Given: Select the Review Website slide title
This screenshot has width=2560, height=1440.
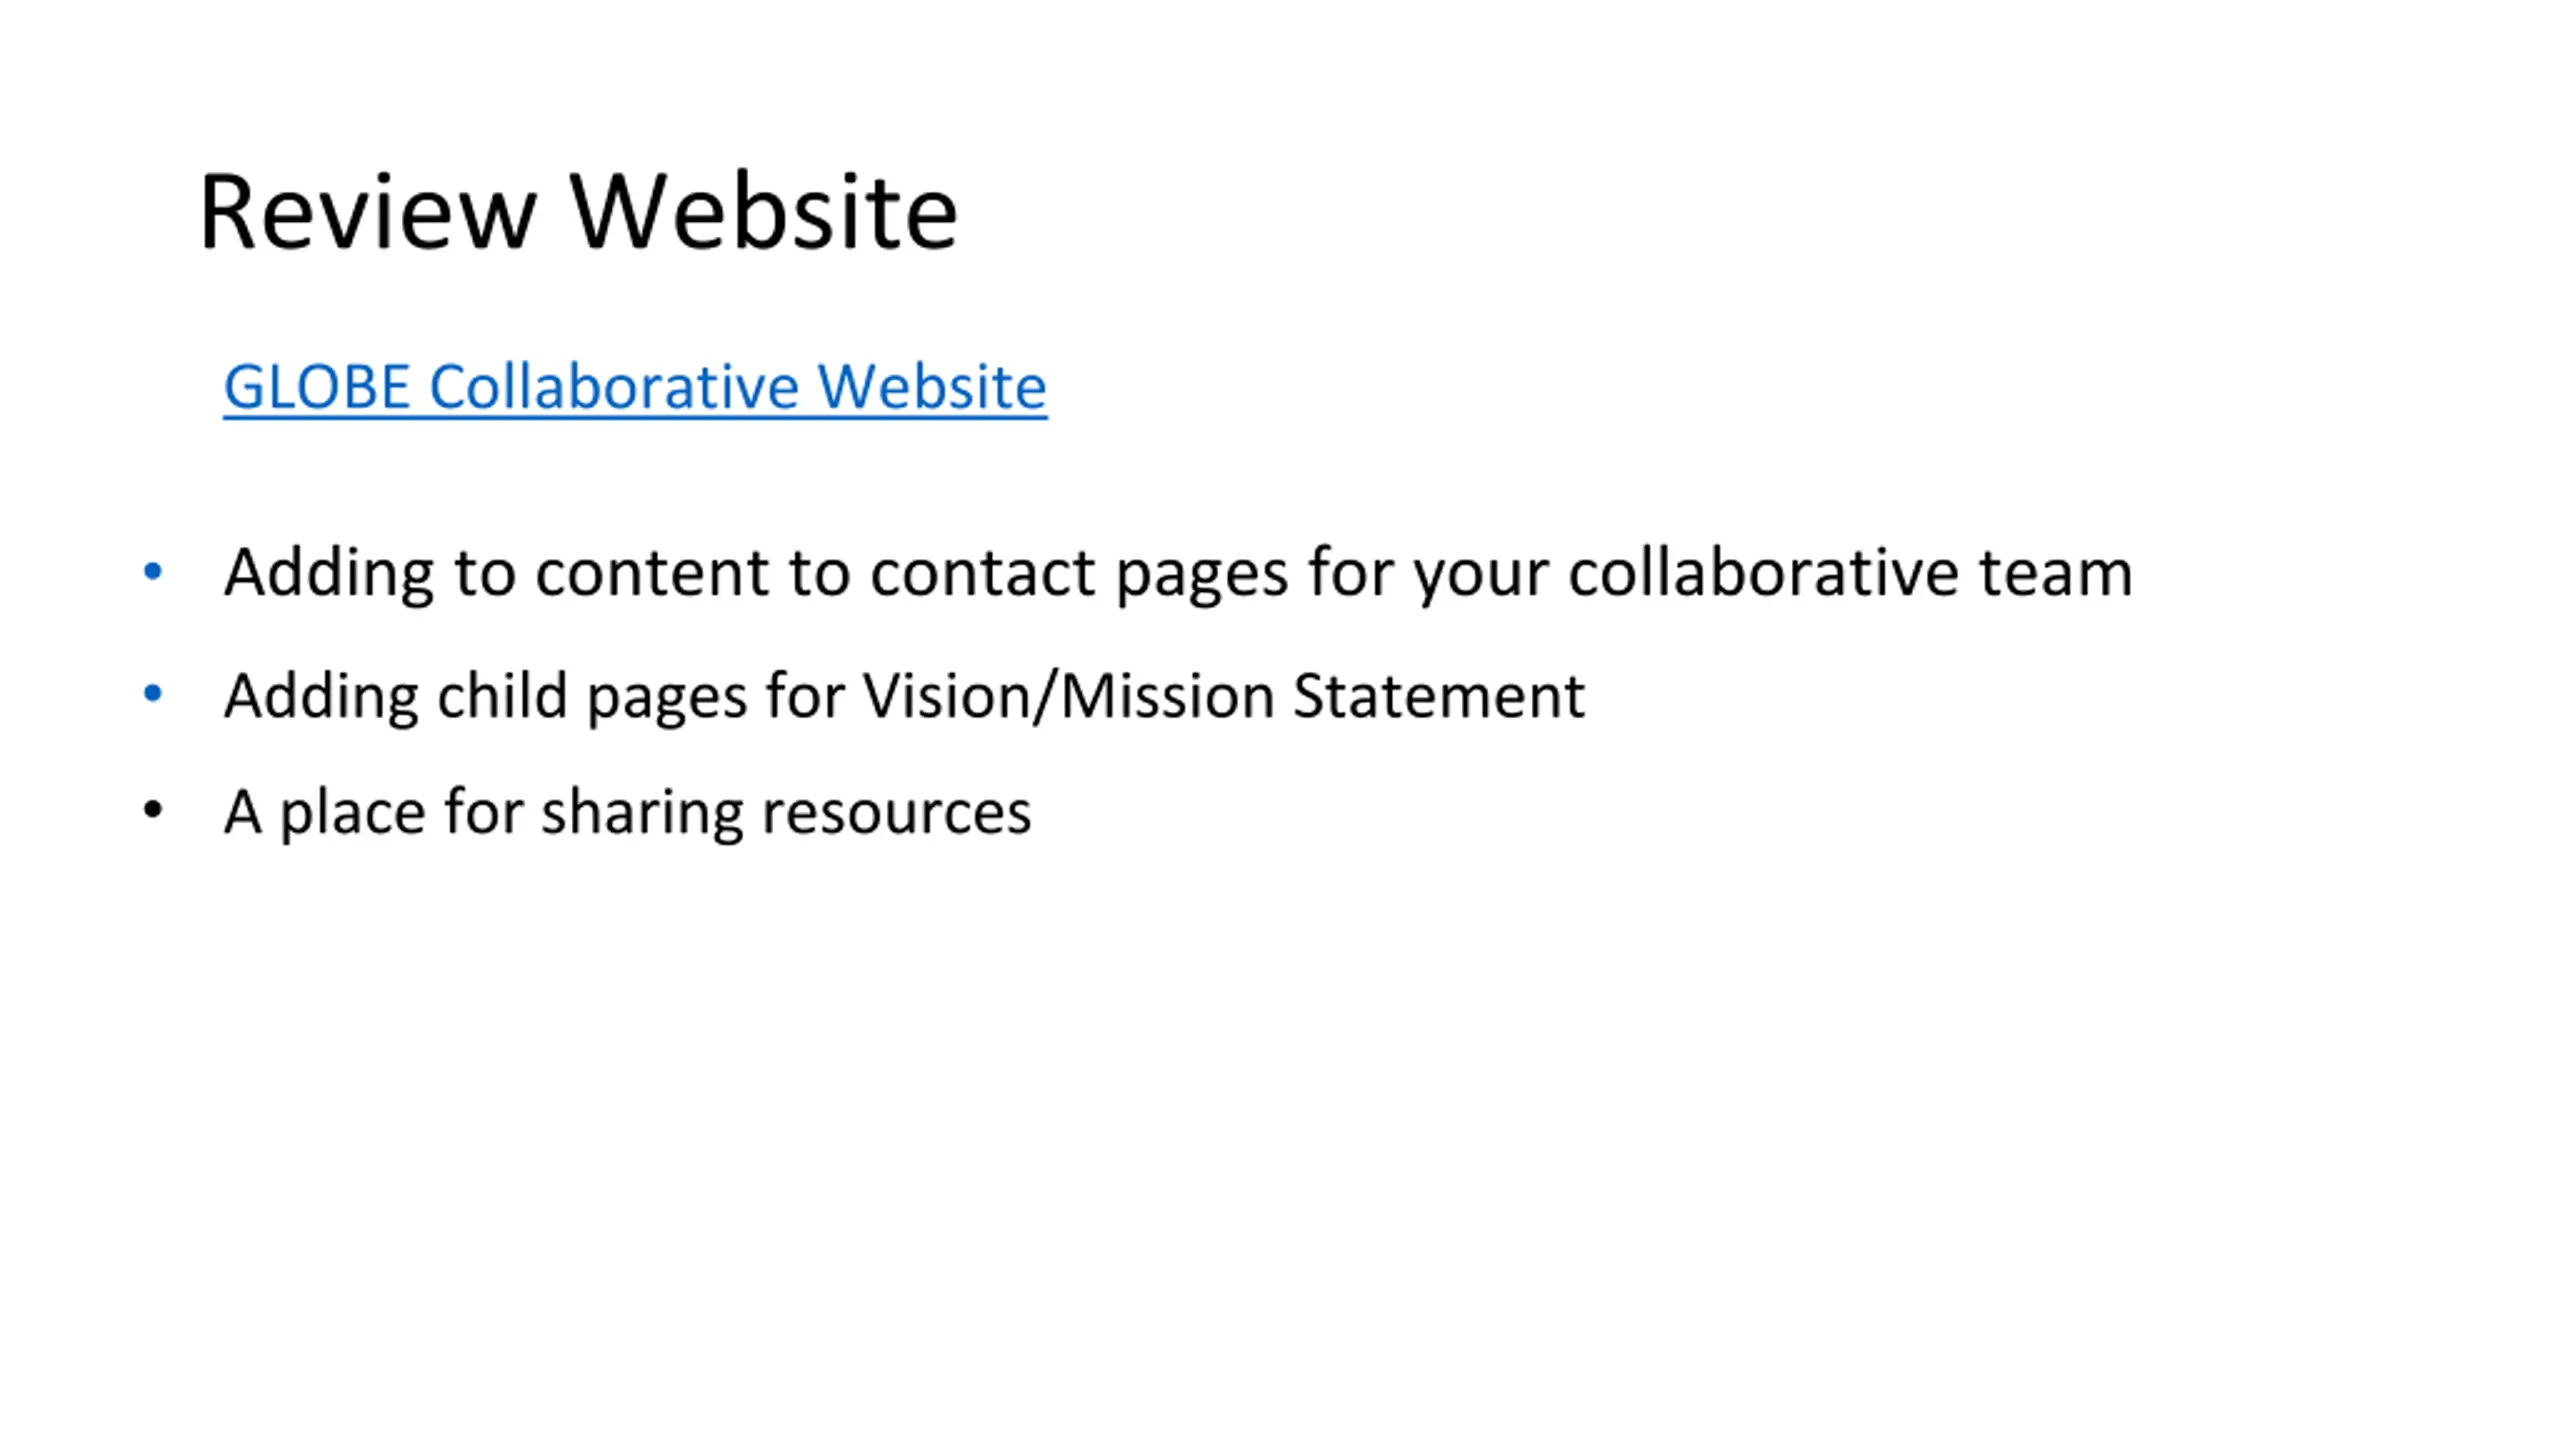Looking at the screenshot, I should [579, 211].
